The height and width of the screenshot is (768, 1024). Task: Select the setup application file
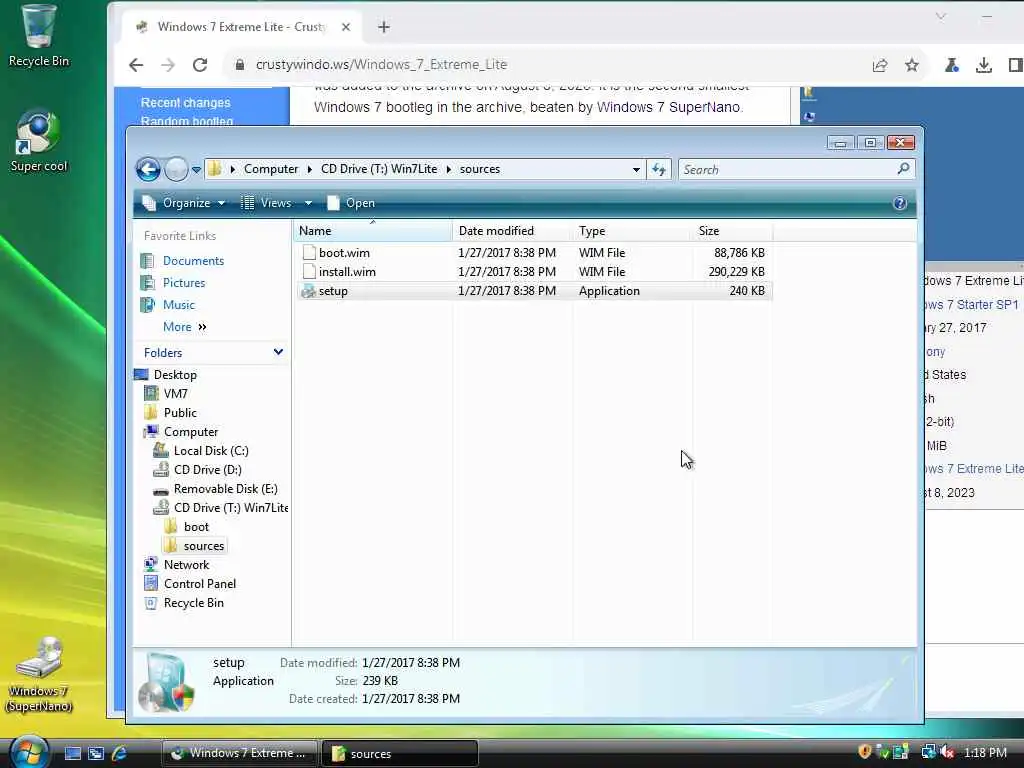(533, 291)
